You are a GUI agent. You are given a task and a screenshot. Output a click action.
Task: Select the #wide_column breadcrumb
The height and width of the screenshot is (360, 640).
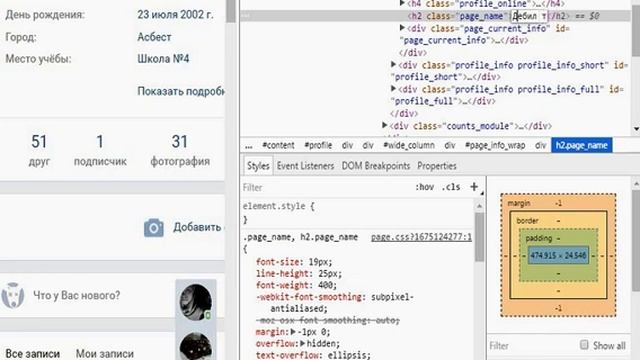point(409,145)
